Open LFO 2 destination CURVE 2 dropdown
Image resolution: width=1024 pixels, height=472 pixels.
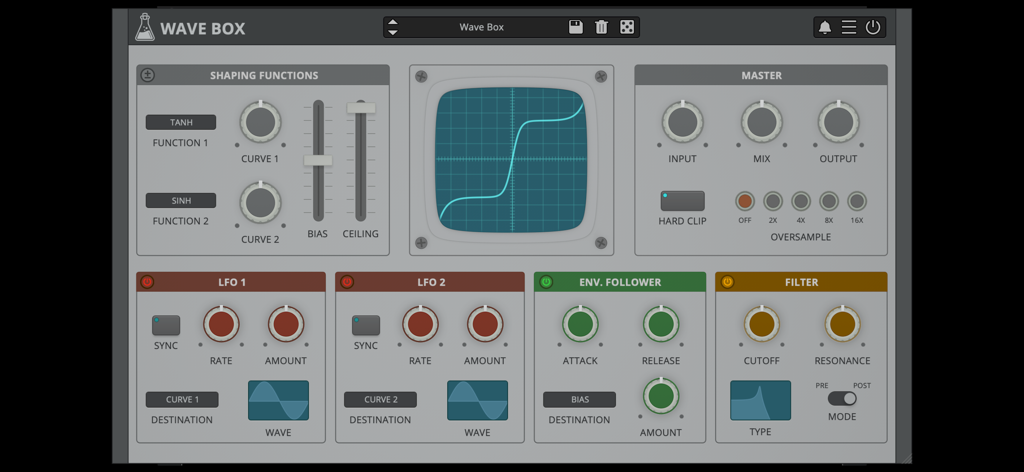(381, 400)
